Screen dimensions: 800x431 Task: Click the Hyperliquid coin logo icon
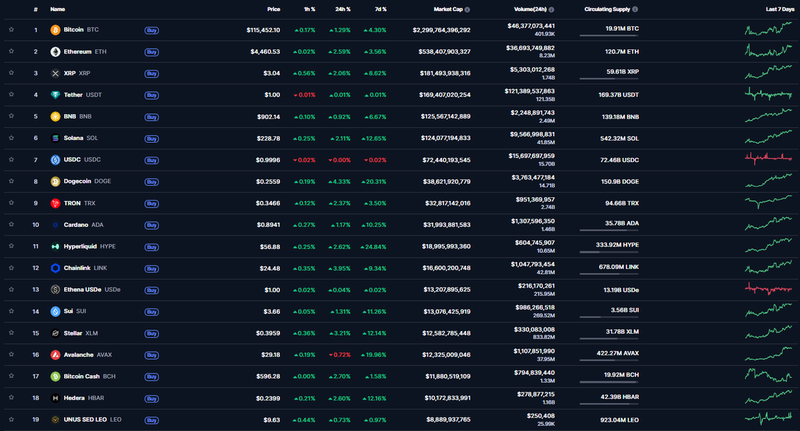pos(55,246)
